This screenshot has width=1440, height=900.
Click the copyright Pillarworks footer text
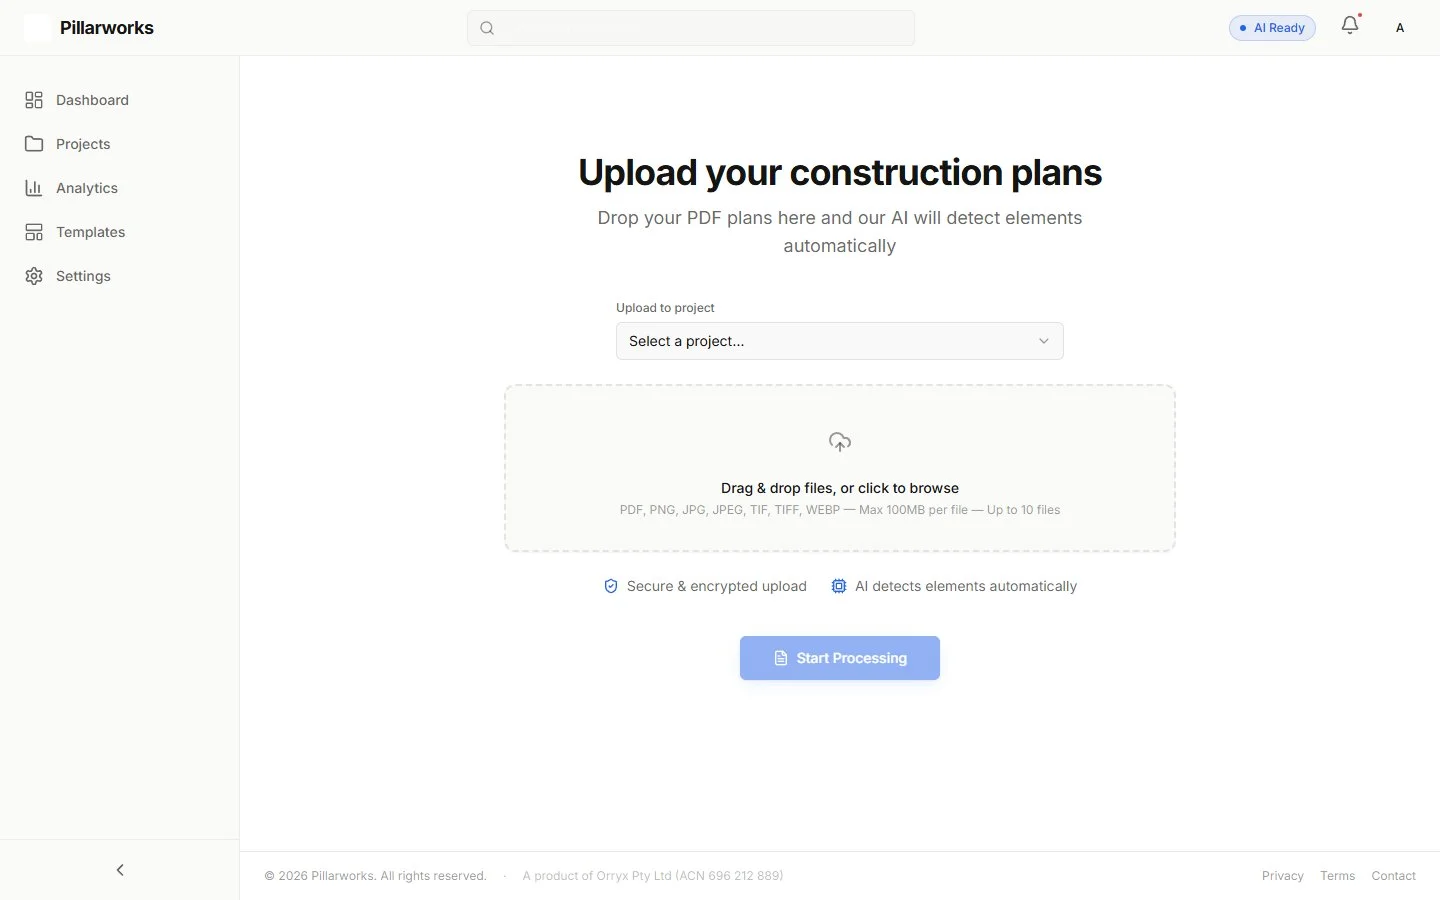point(375,876)
